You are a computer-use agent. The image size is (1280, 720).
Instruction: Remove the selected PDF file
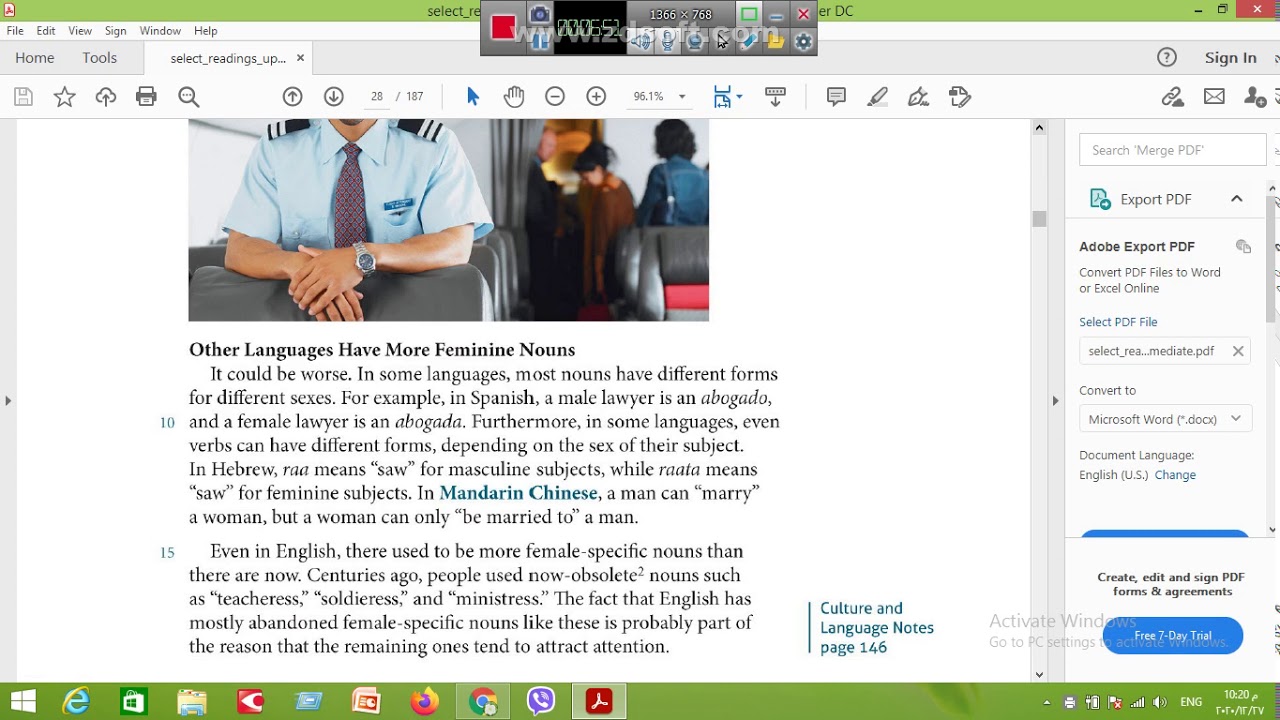(1238, 351)
